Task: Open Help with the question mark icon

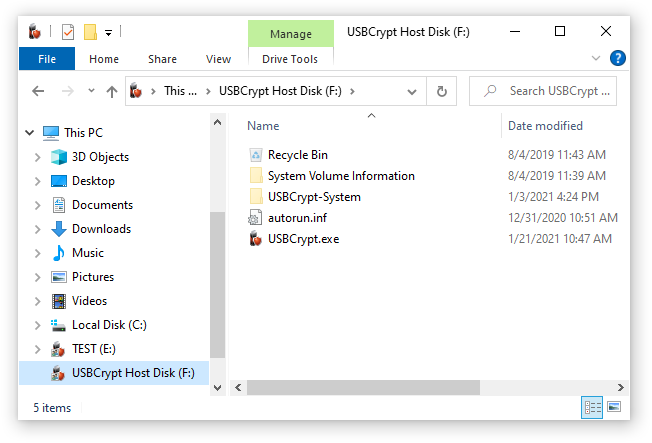Action: 617,58
